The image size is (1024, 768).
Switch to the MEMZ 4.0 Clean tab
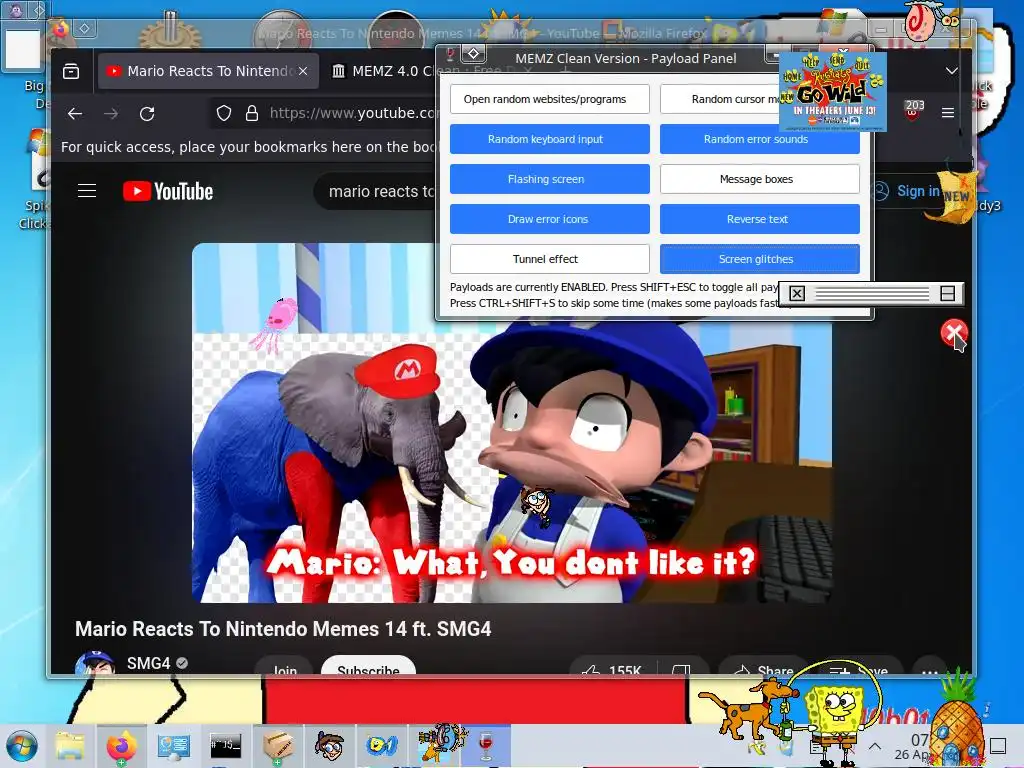(x=382, y=71)
